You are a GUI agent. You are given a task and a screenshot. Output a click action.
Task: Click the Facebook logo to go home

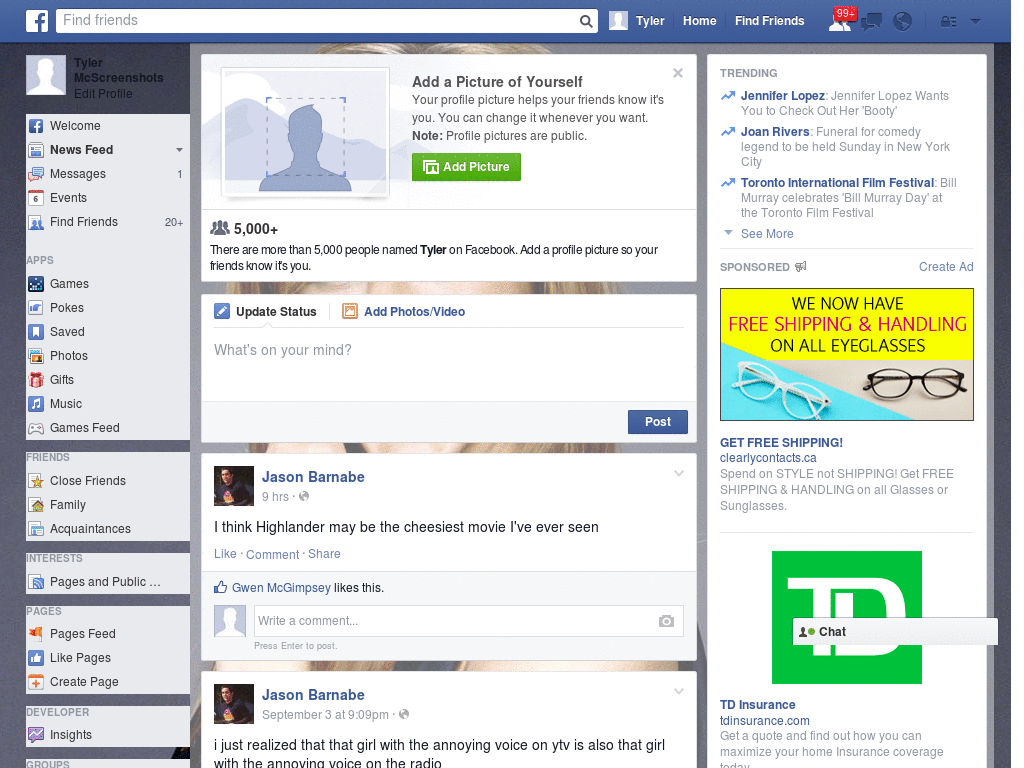click(x=36, y=20)
